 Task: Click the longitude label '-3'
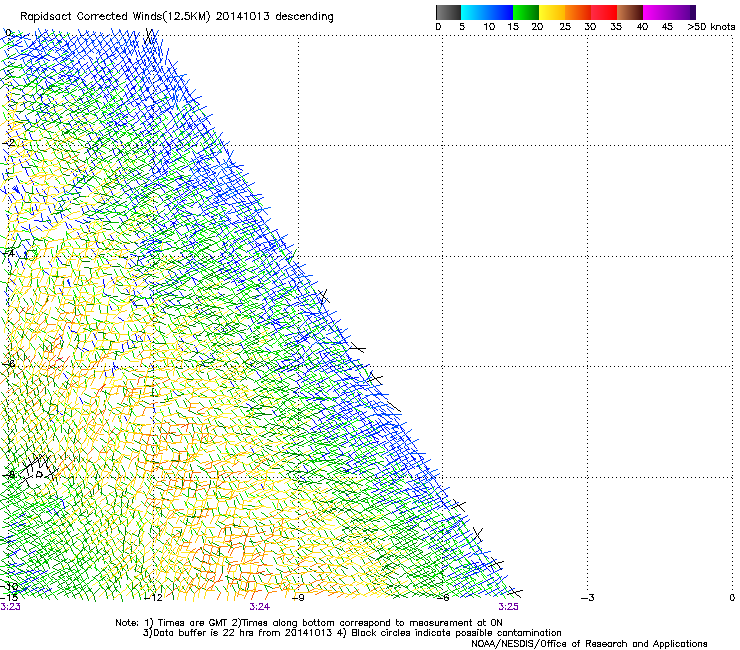588,598
